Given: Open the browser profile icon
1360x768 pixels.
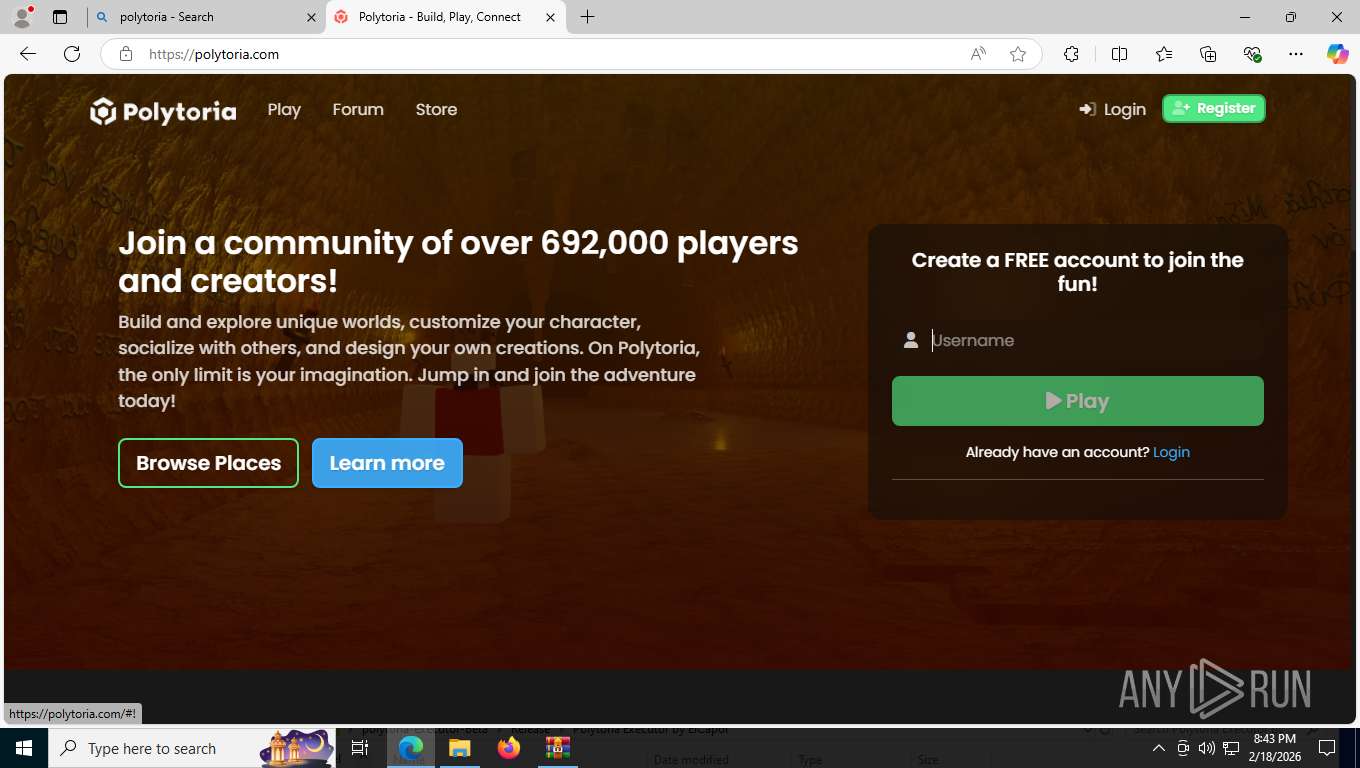Looking at the screenshot, I should click(x=22, y=17).
